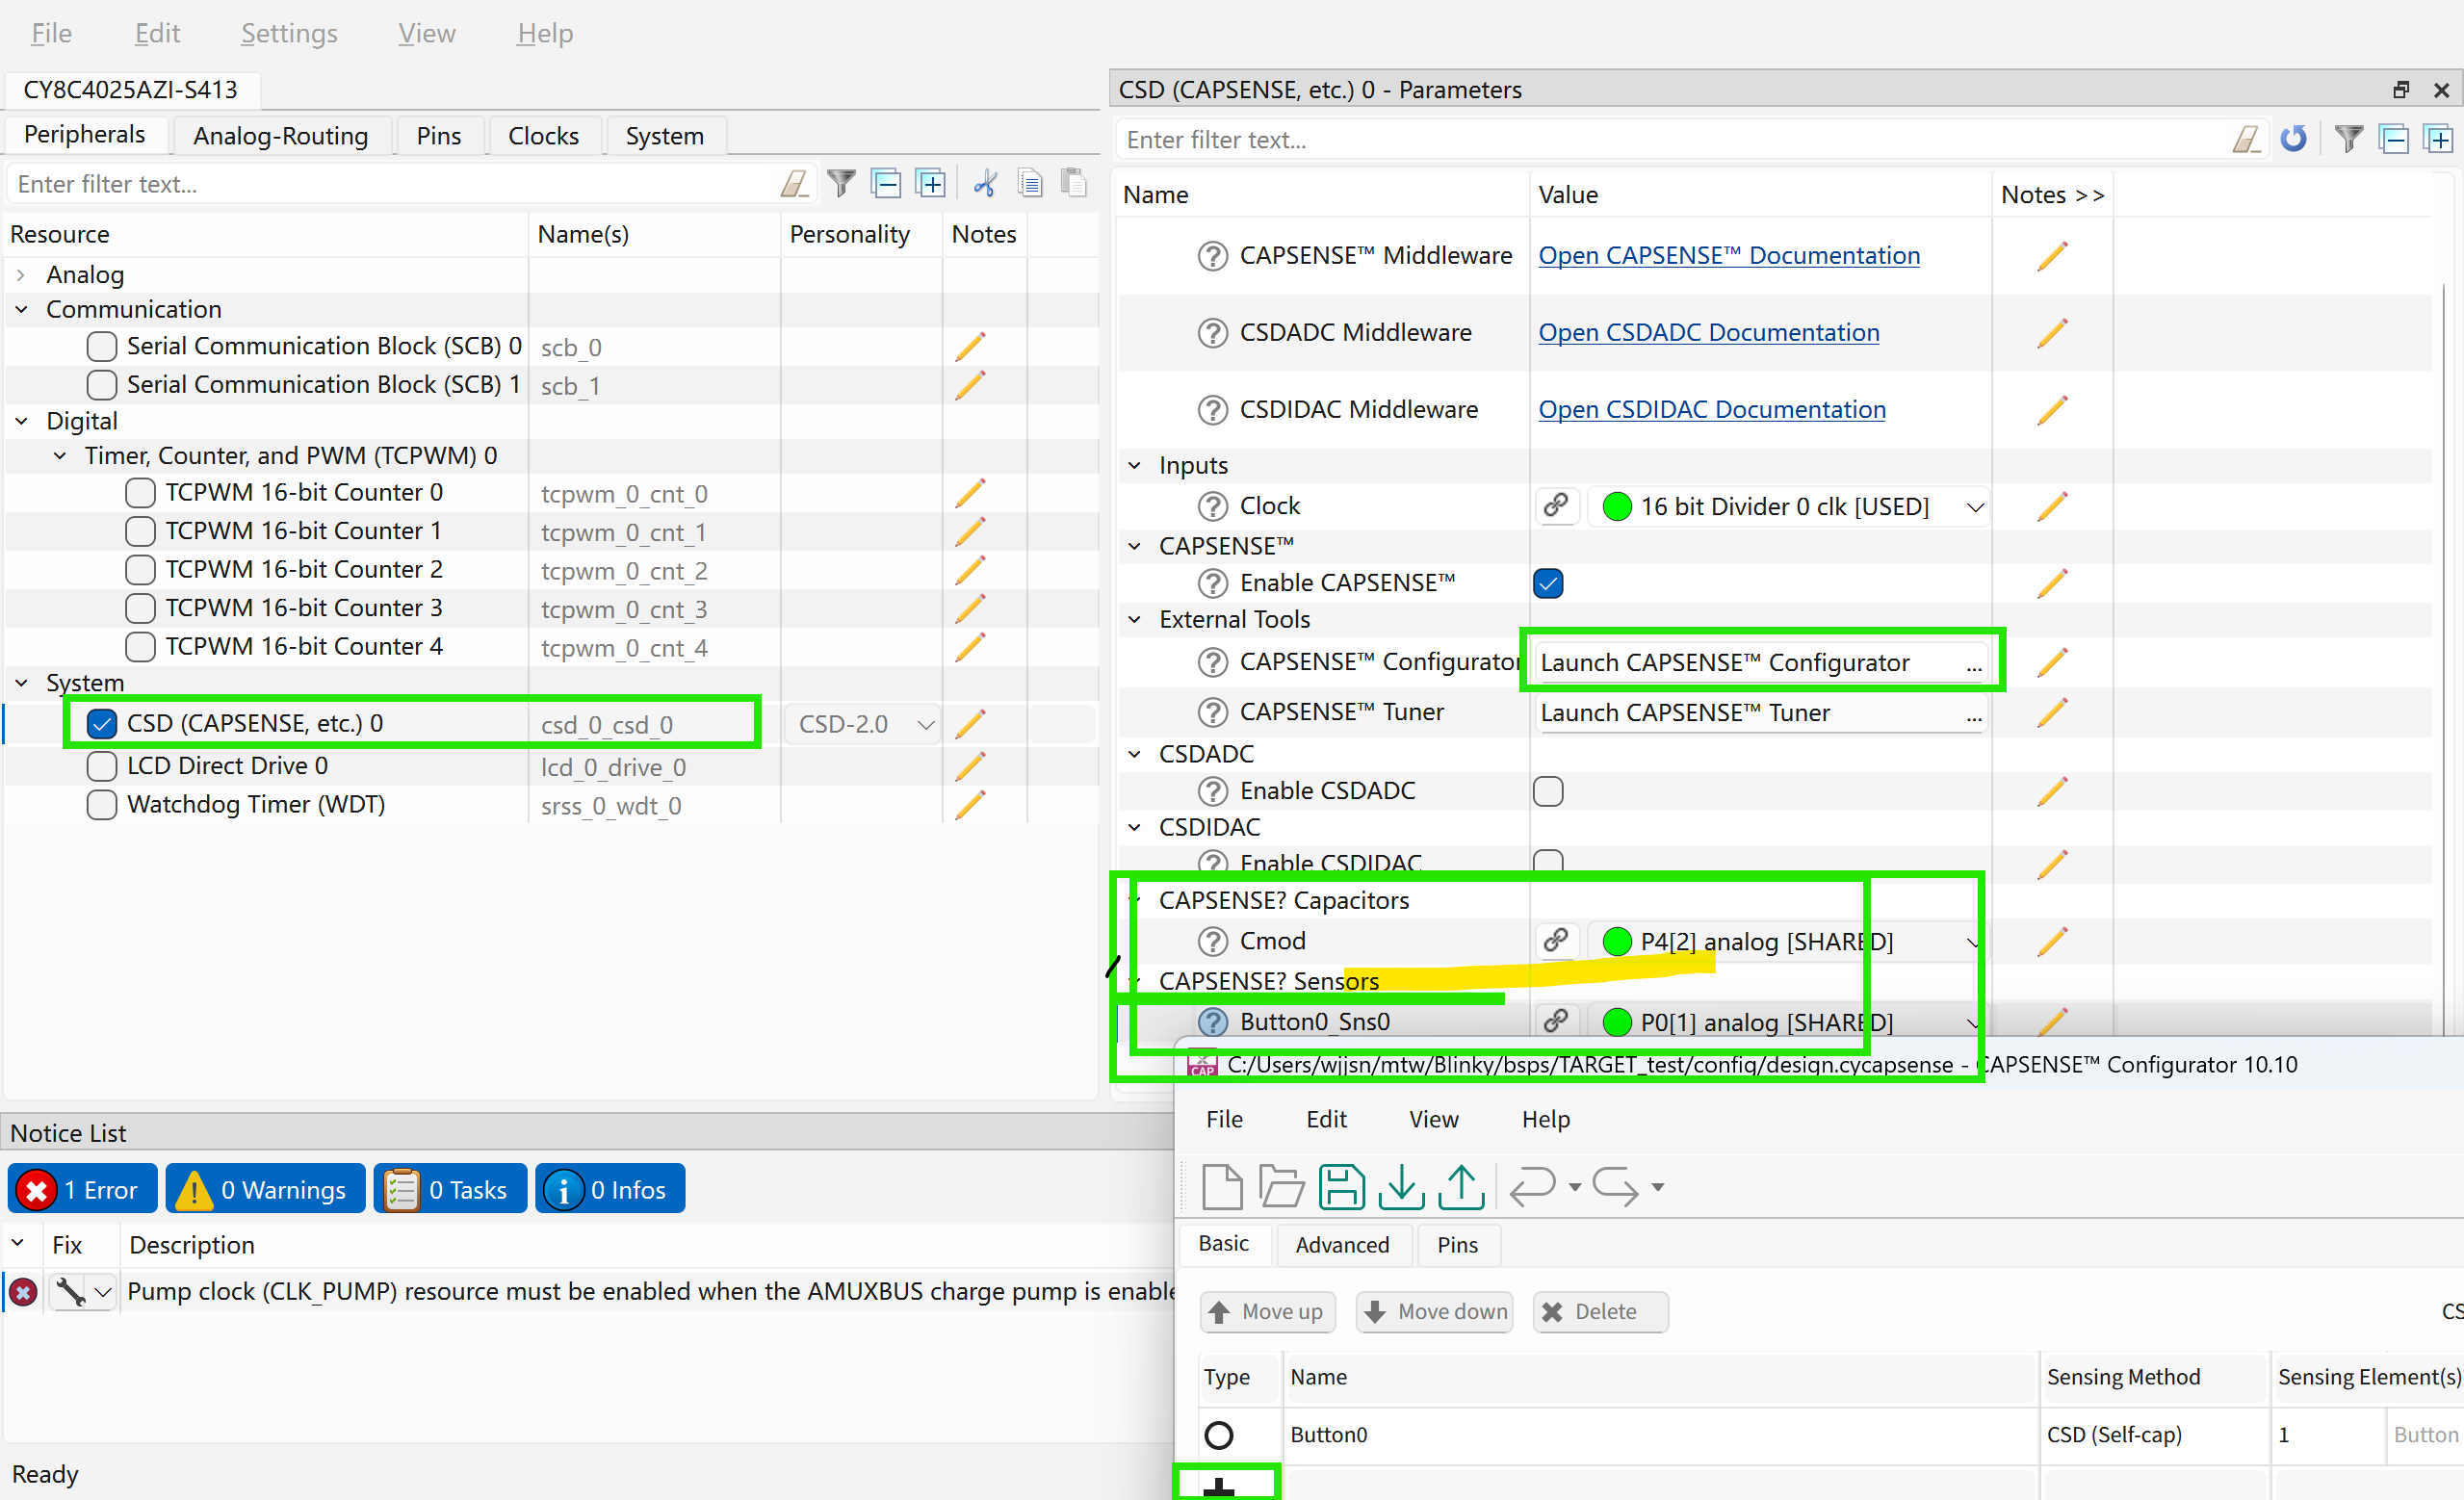Click Undo arrow in CAPSENSE Configurator toolbar

click(1533, 1187)
